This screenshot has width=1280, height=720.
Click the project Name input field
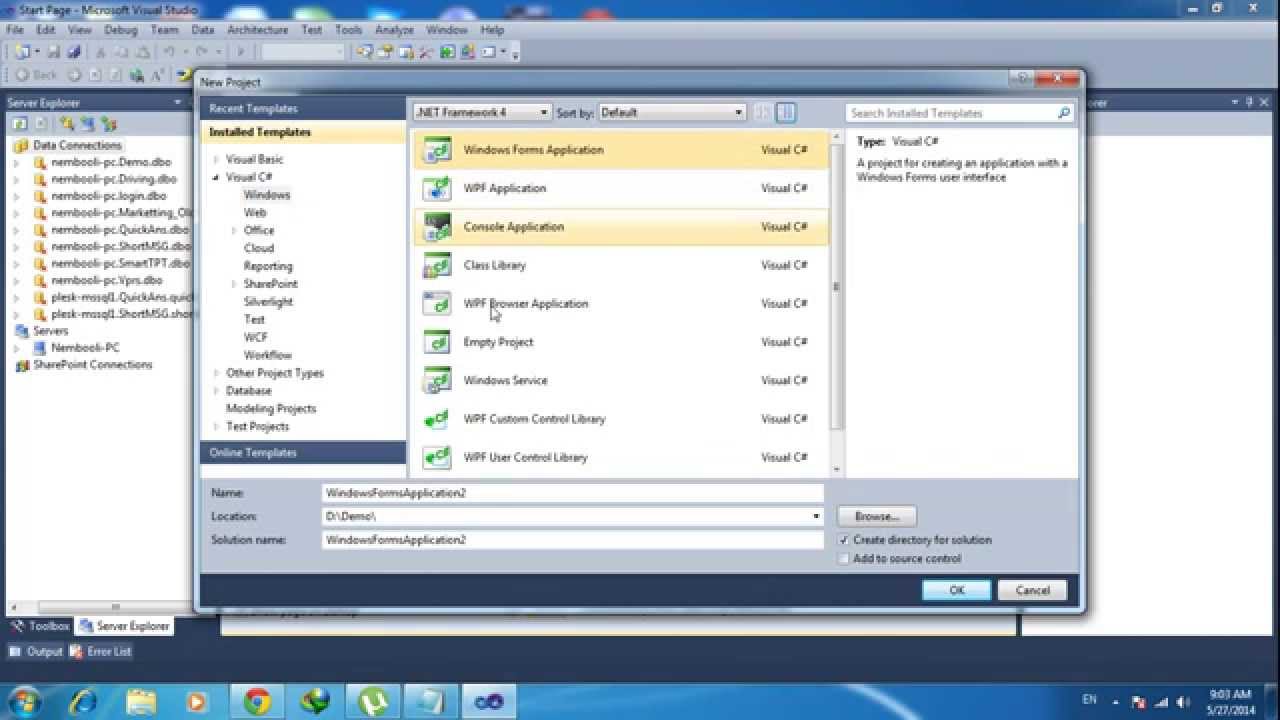573,493
